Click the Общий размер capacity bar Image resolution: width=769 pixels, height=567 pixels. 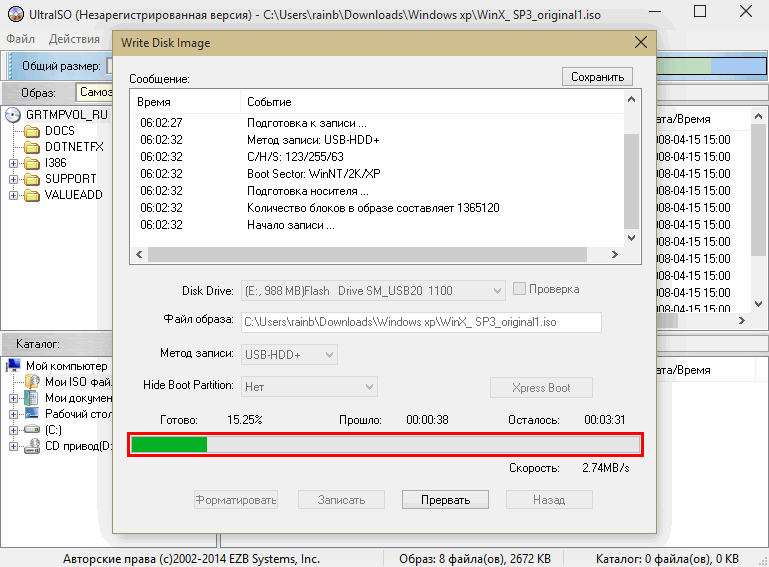711,66
